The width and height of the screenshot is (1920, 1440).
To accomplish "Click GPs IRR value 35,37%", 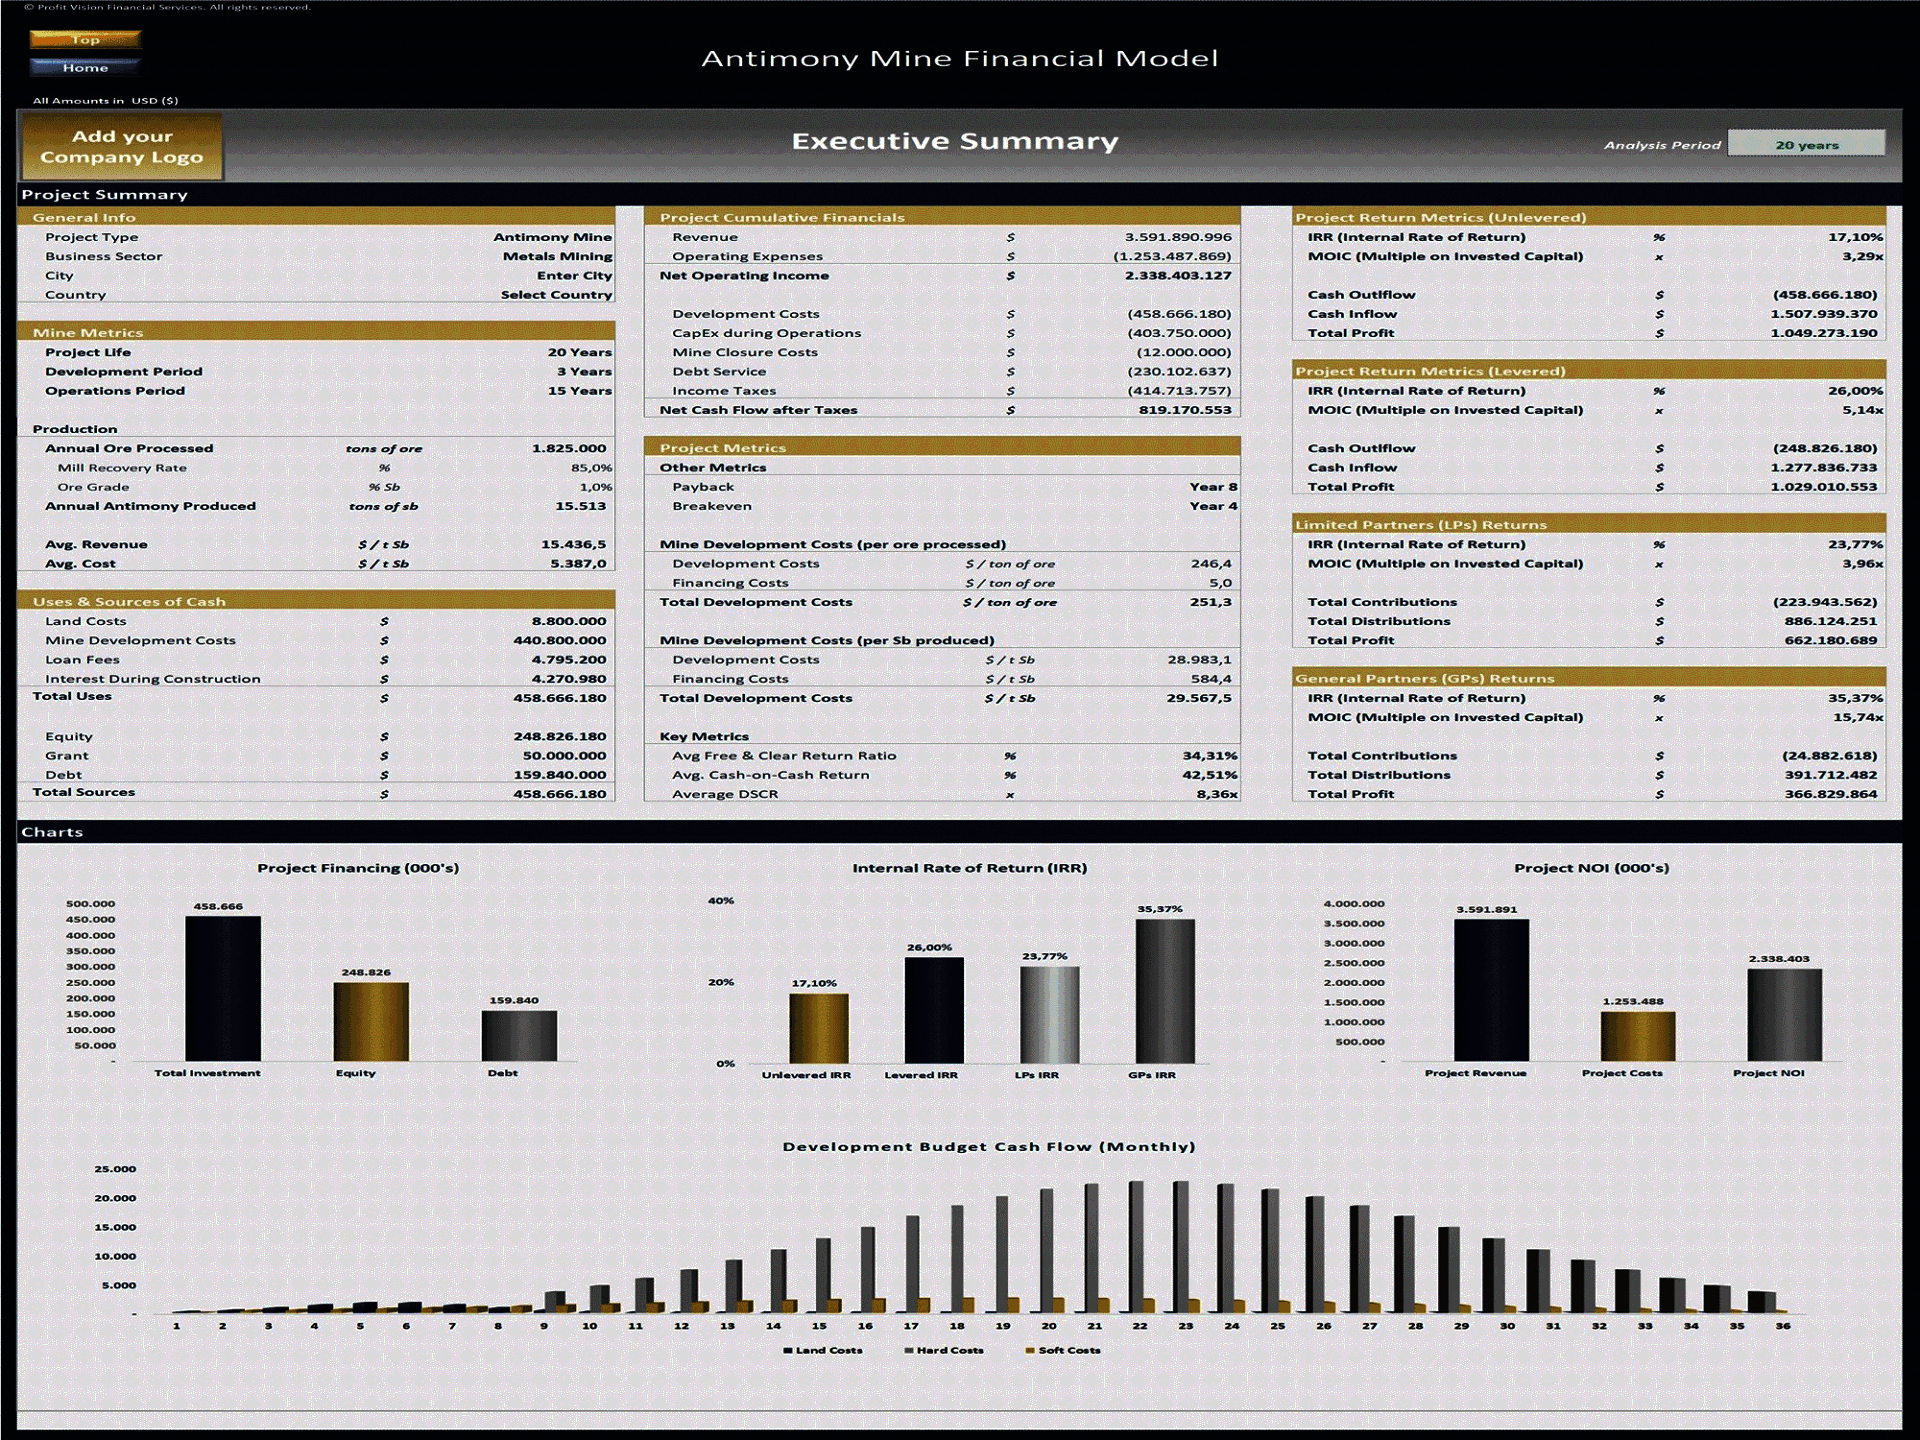I will (1855, 698).
